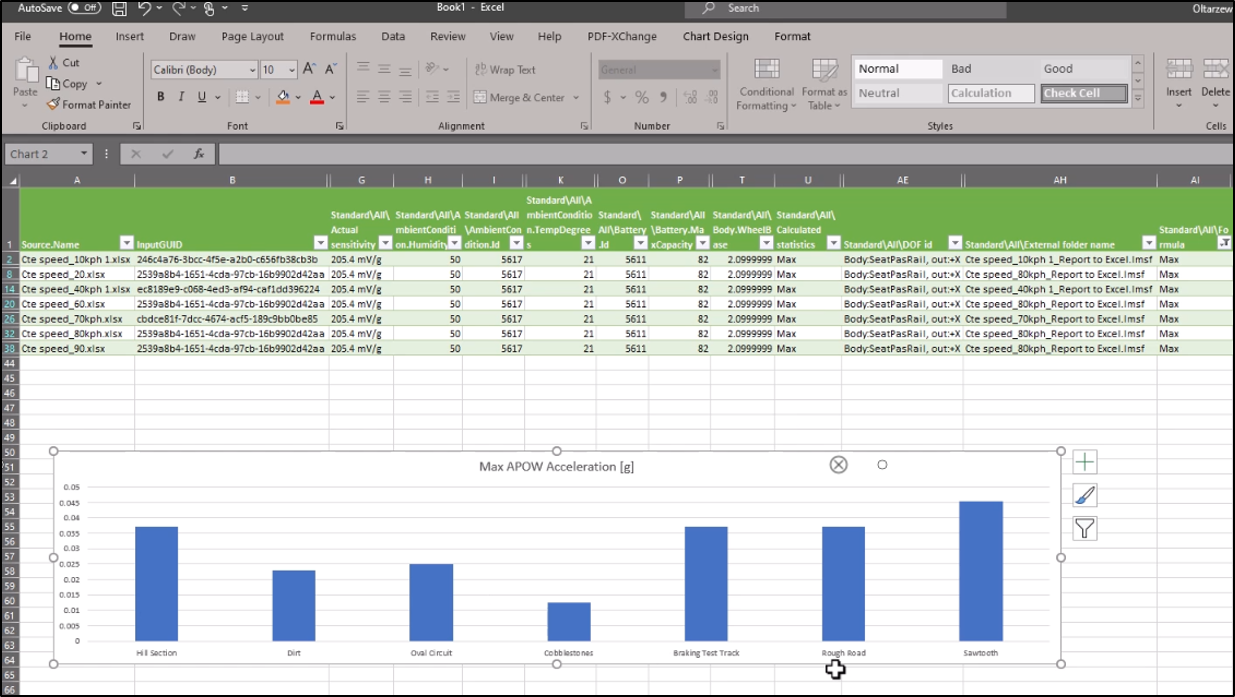Open the Chart Filters funnel icon
The image size is (1235, 697).
1085,528
